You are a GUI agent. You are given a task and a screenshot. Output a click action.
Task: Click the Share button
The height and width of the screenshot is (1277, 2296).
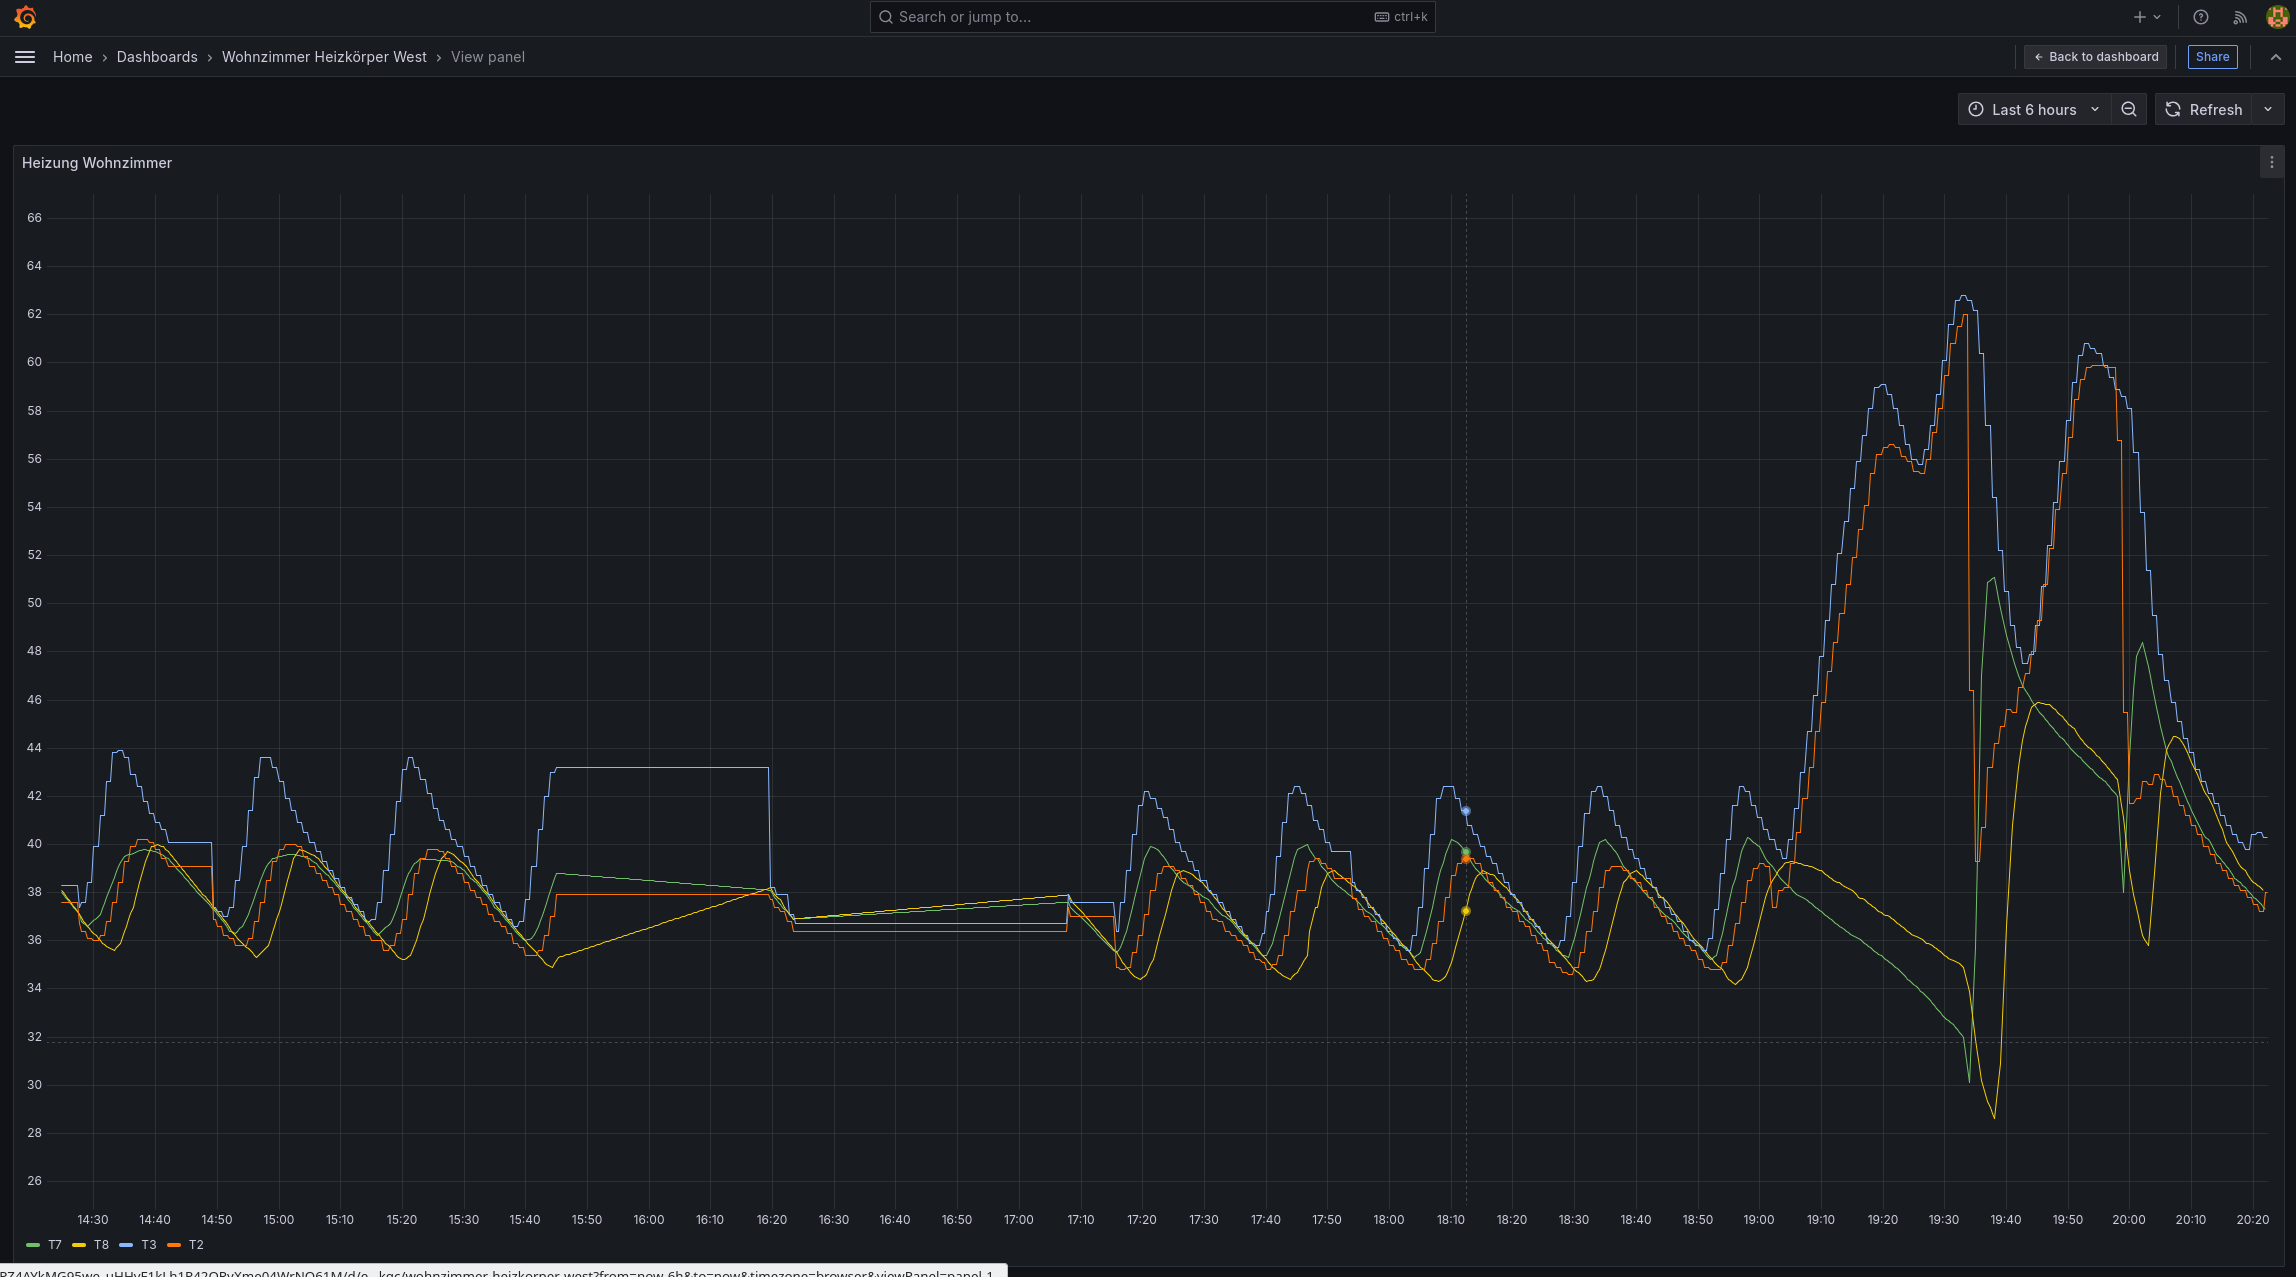point(2212,57)
